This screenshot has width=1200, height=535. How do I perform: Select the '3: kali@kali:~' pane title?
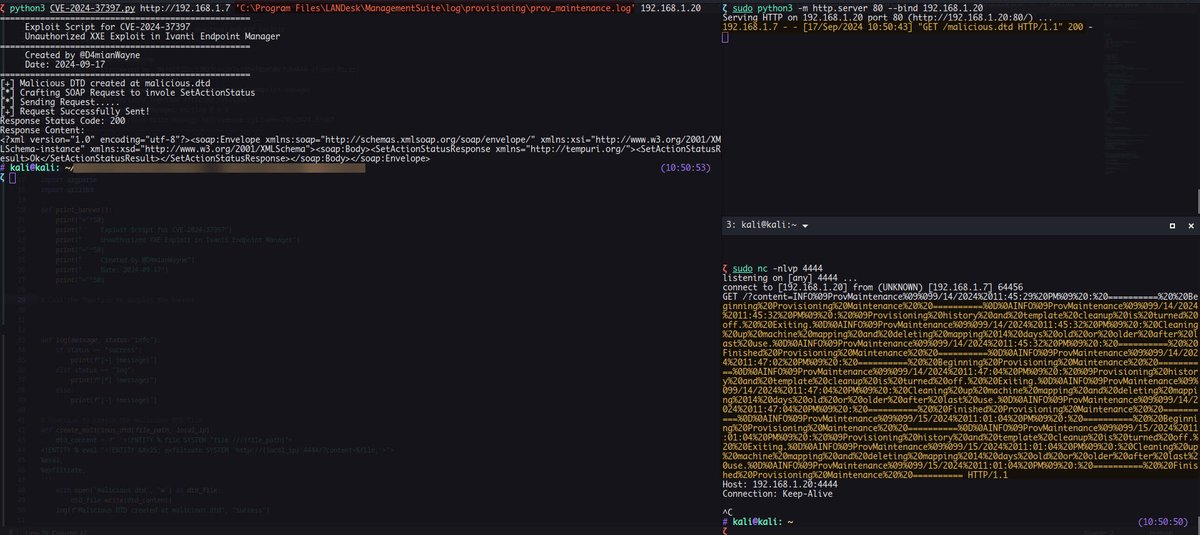pyautogui.click(x=760, y=227)
